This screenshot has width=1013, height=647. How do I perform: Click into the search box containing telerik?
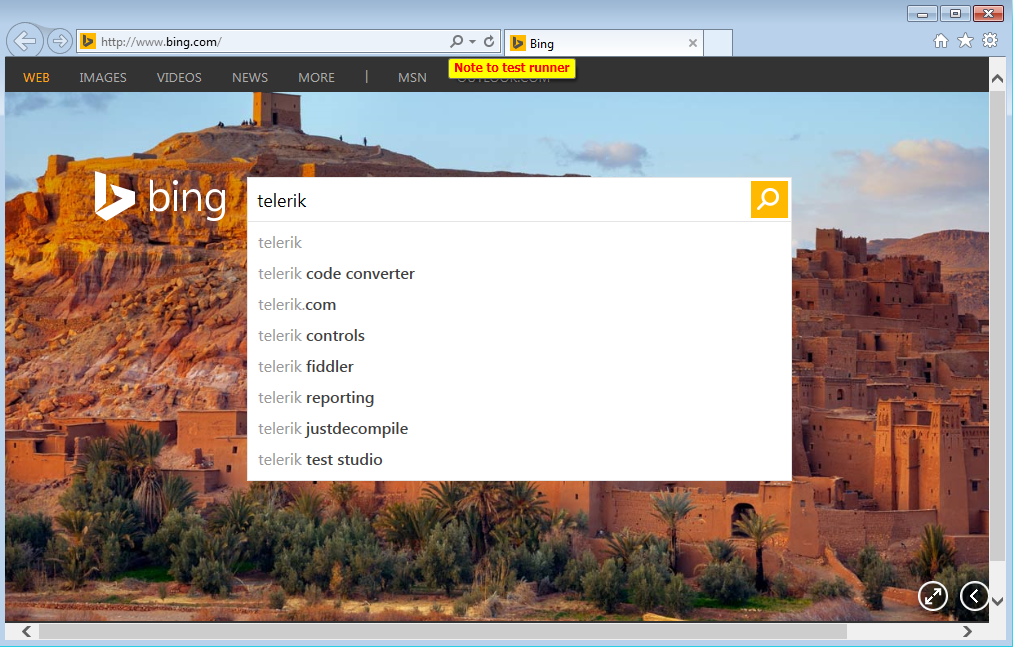(x=499, y=200)
